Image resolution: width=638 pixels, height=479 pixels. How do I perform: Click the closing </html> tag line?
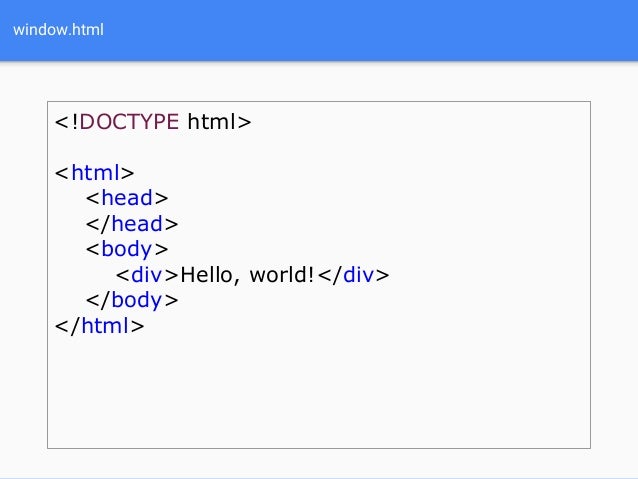[99, 326]
